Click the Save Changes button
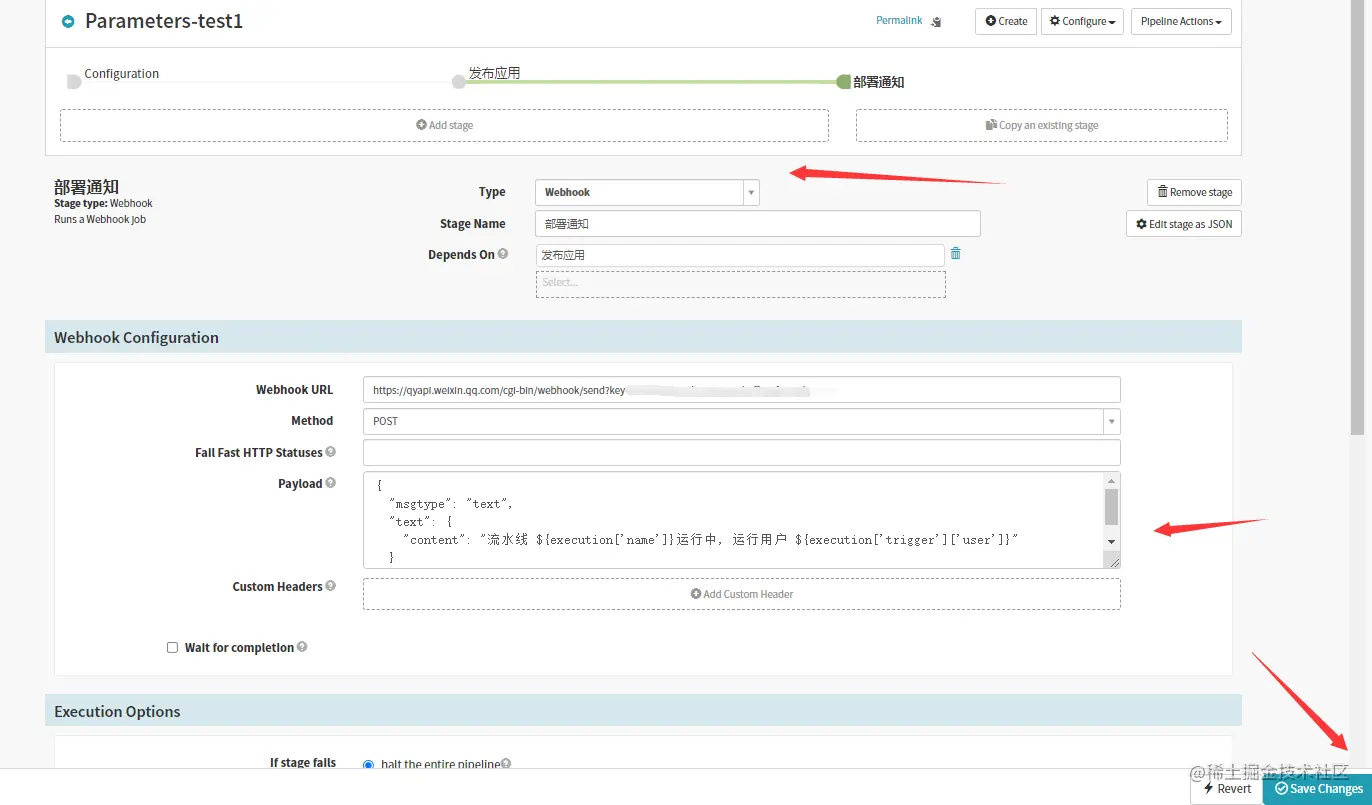Image resolution: width=1372 pixels, height=805 pixels. (x=1318, y=789)
